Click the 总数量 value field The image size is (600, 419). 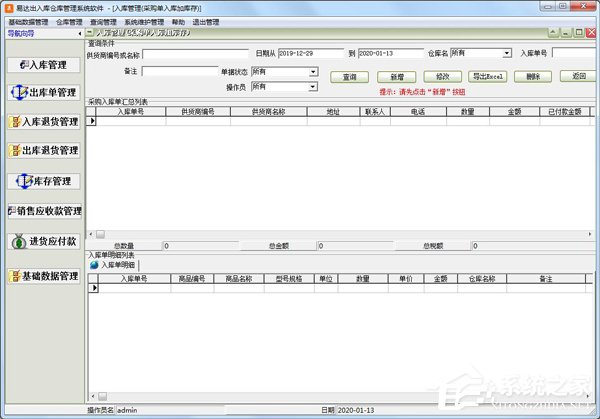[x=201, y=246]
